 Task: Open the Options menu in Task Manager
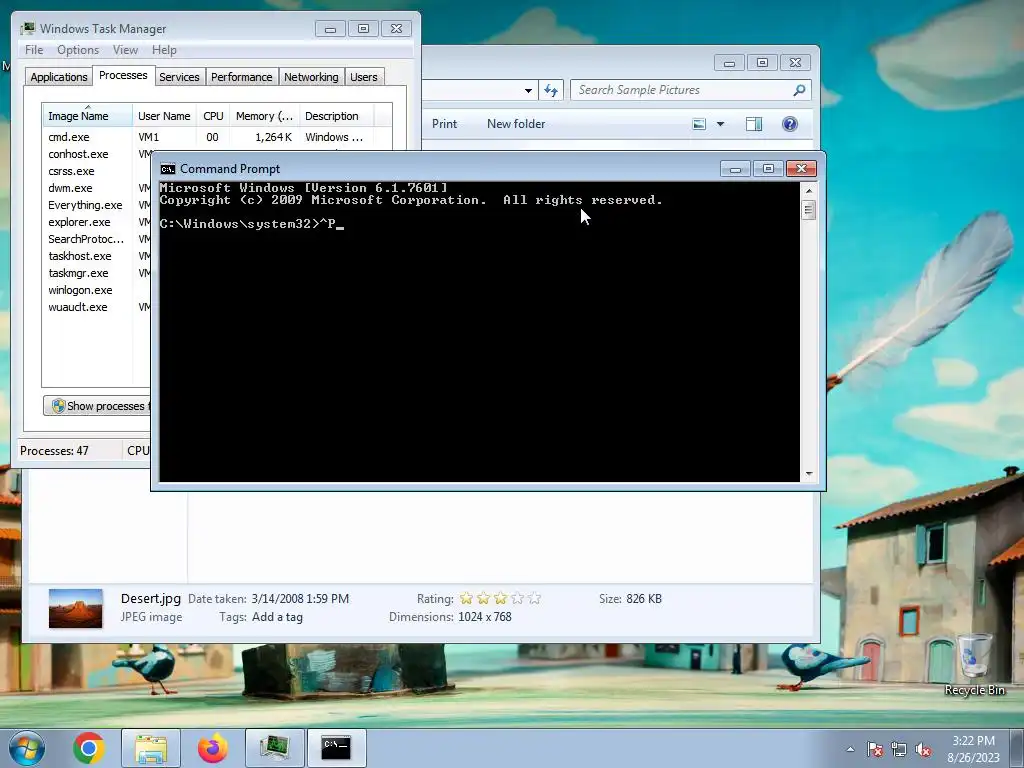pyautogui.click(x=78, y=50)
